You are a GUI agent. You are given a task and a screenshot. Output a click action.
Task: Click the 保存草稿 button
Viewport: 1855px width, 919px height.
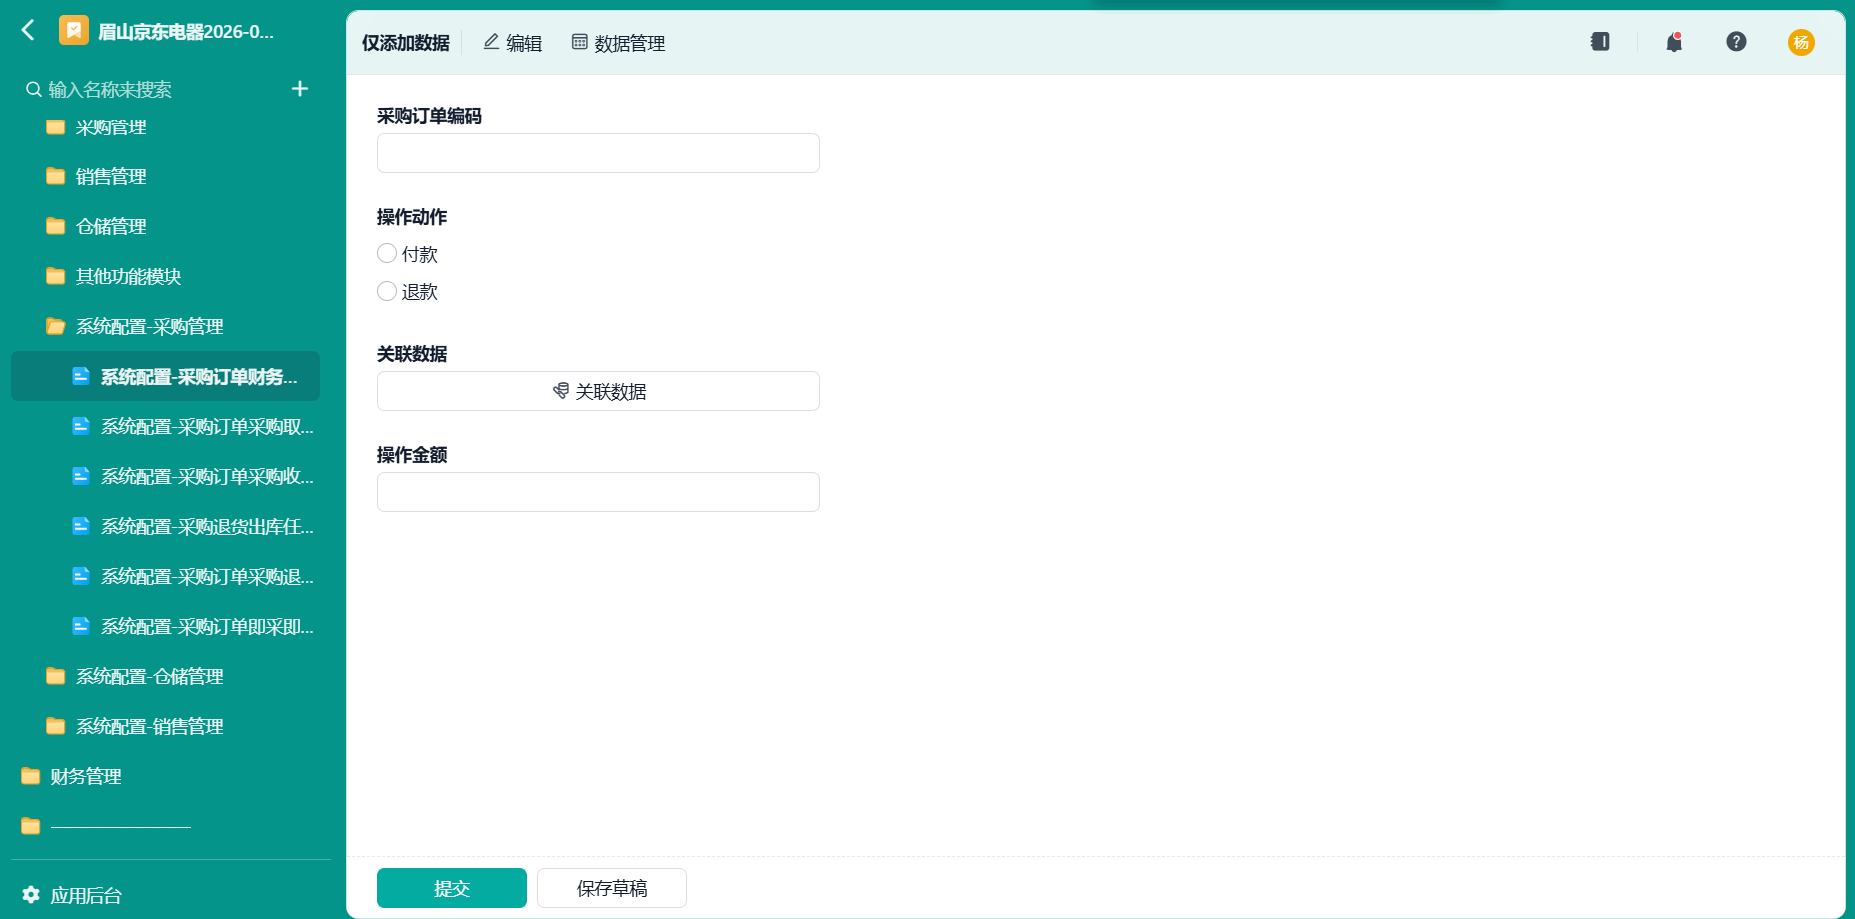click(x=612, y=888)
